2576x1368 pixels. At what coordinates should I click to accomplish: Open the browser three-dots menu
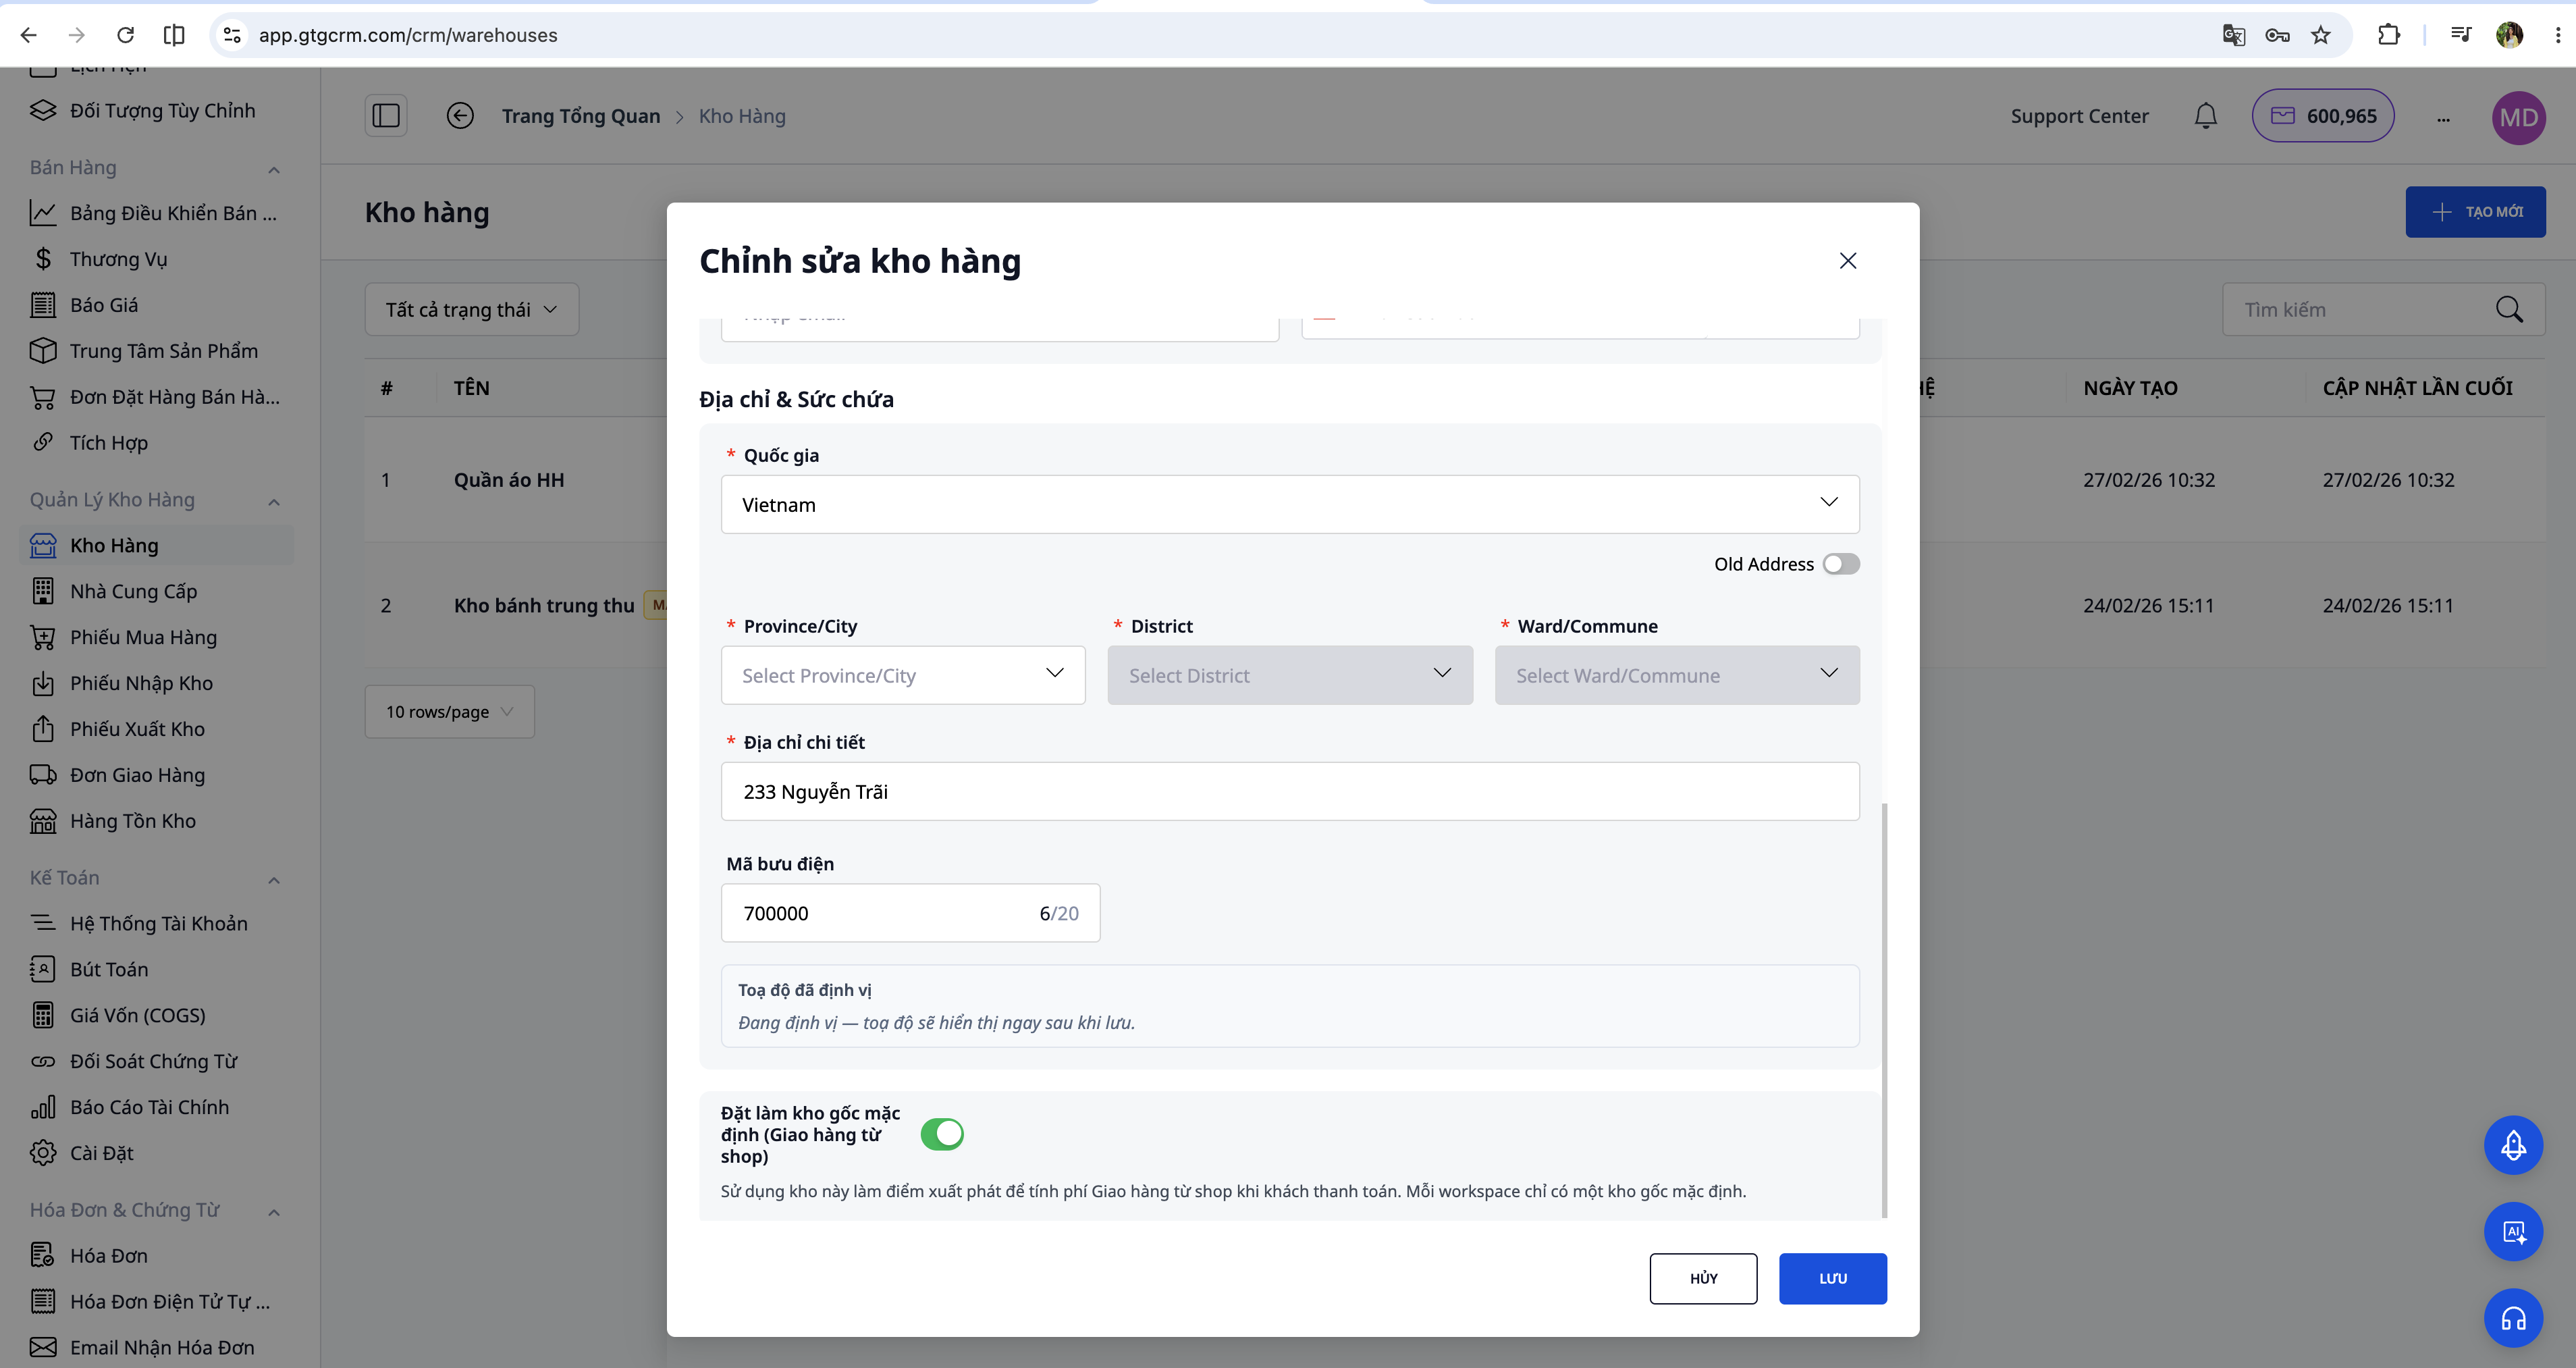(2558, 35)
